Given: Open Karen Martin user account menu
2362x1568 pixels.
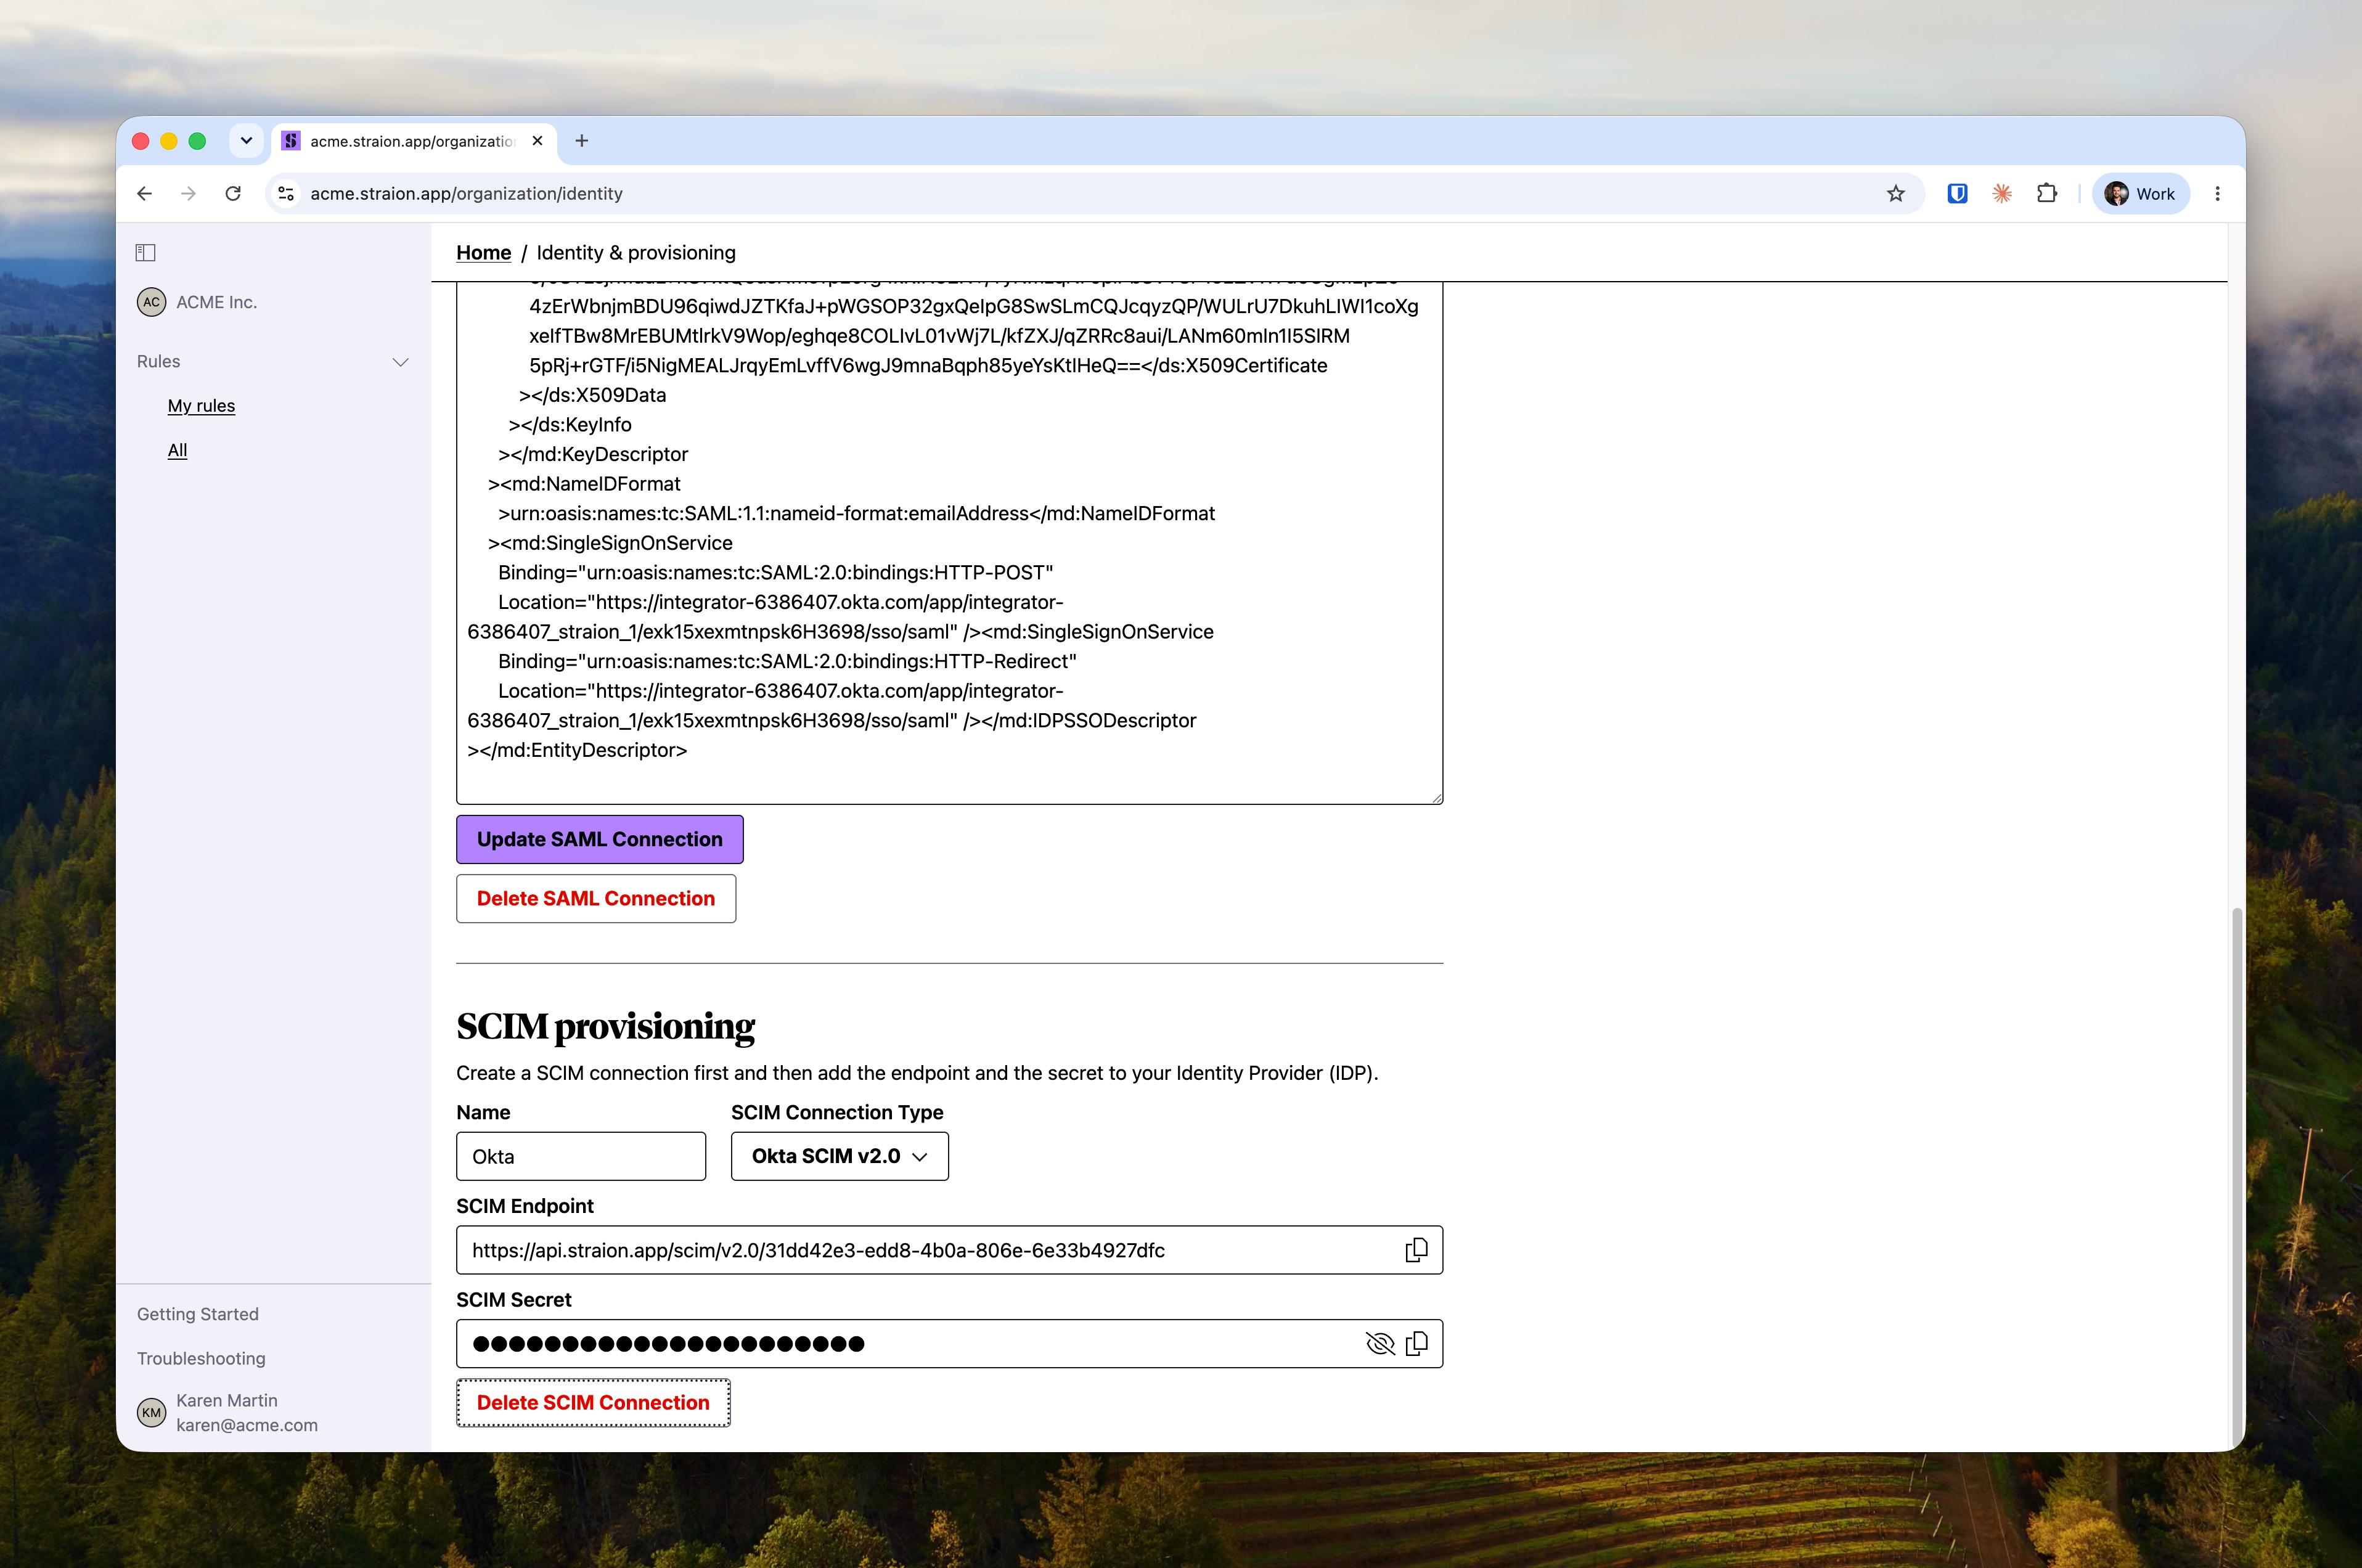Looking at the screenshot, I should coord(227,1412).
